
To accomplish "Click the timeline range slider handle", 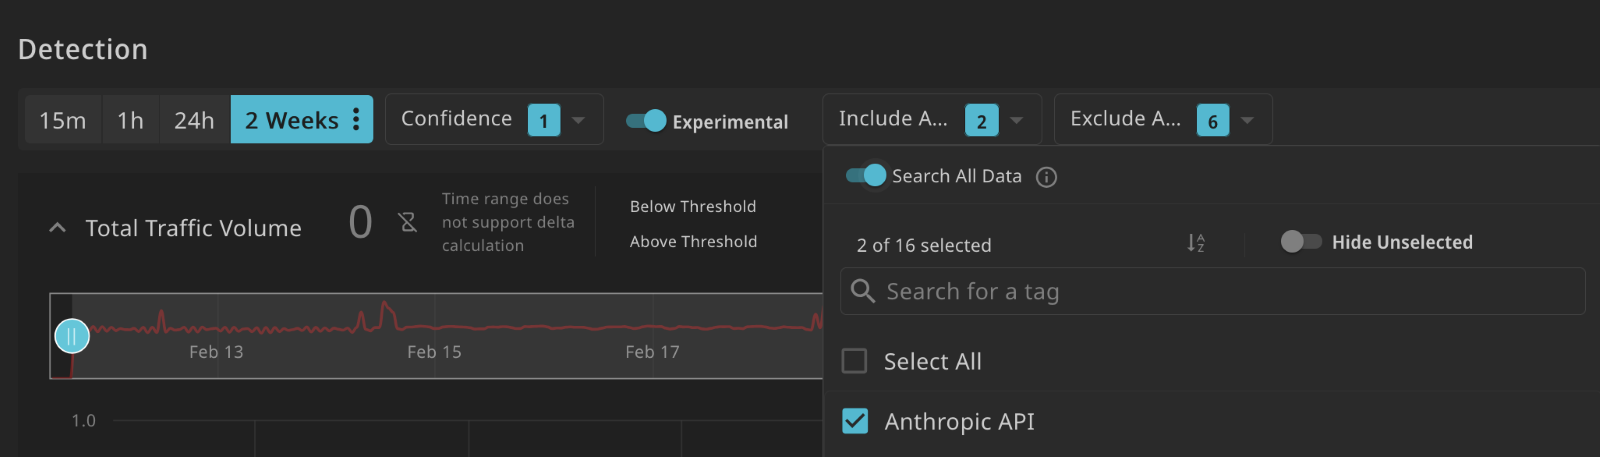I will pos(72,336).
